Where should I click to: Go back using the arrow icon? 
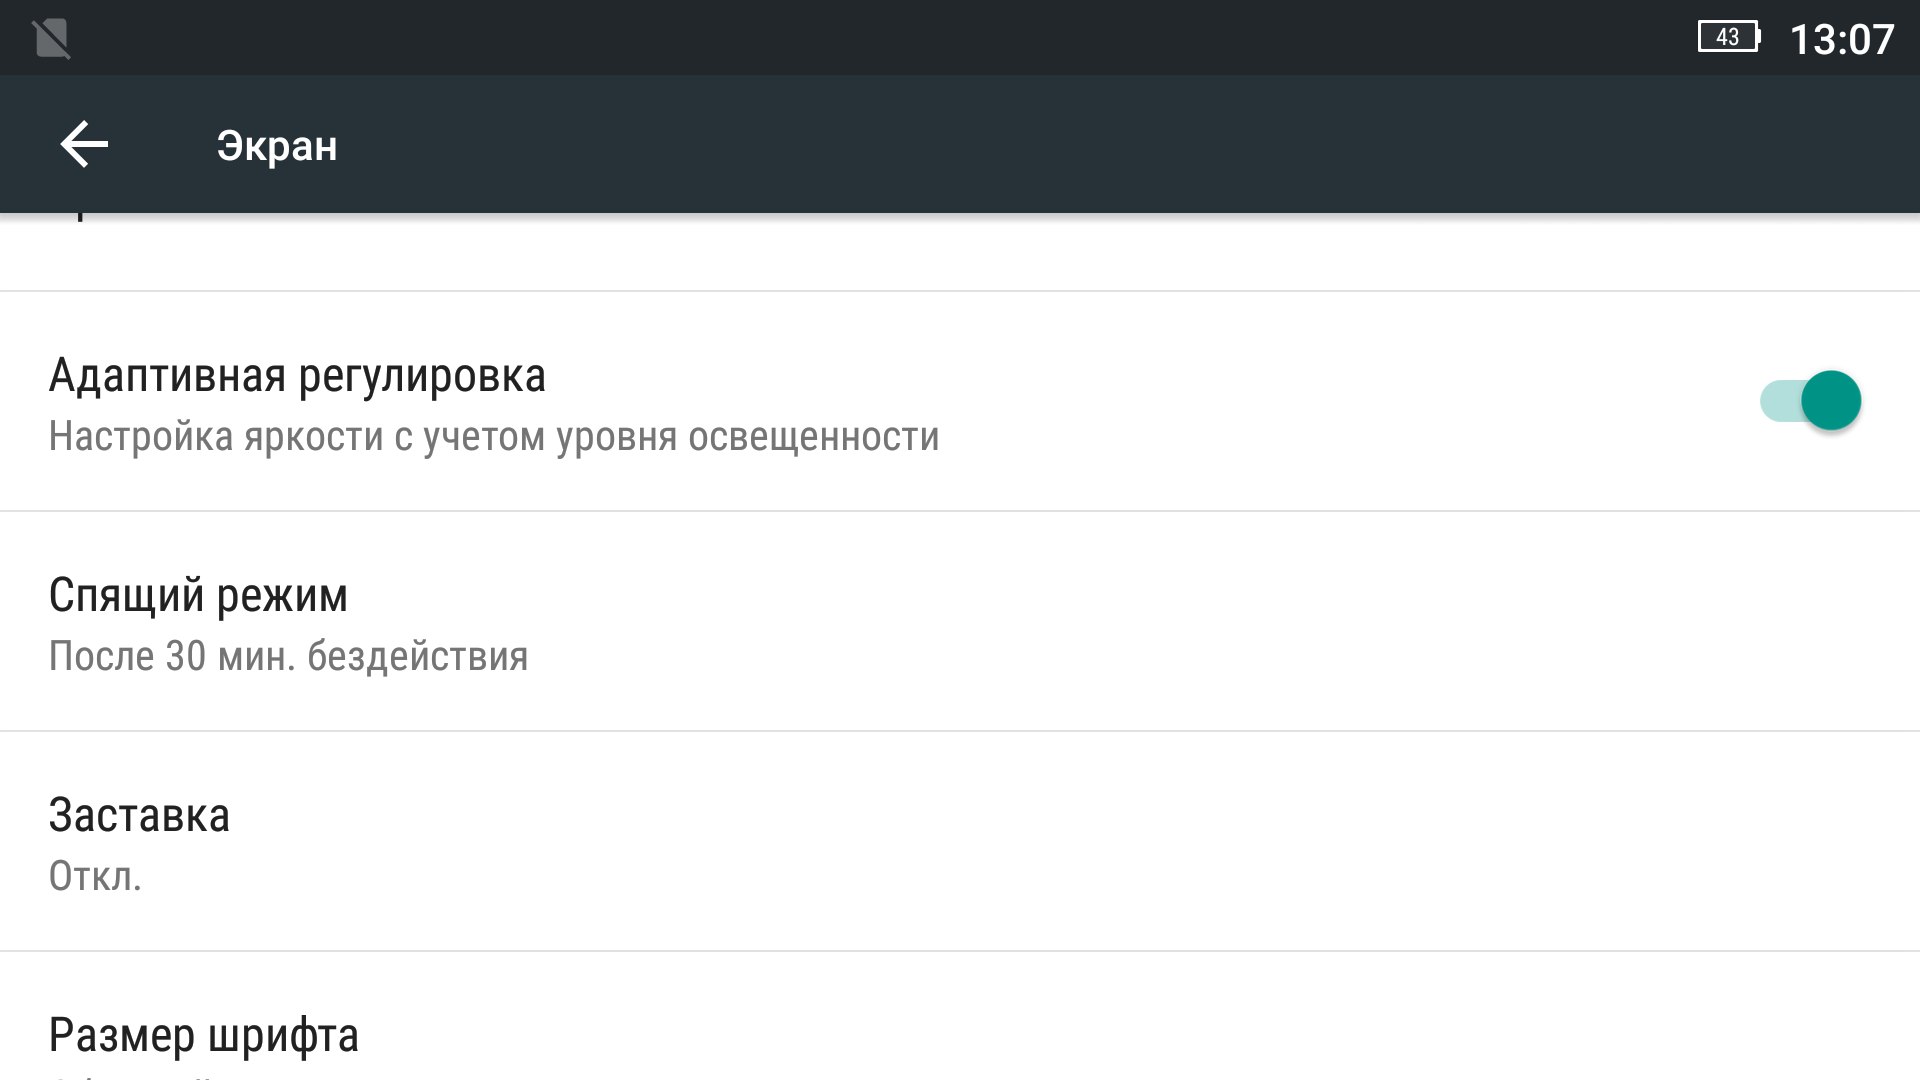point(84,145)
